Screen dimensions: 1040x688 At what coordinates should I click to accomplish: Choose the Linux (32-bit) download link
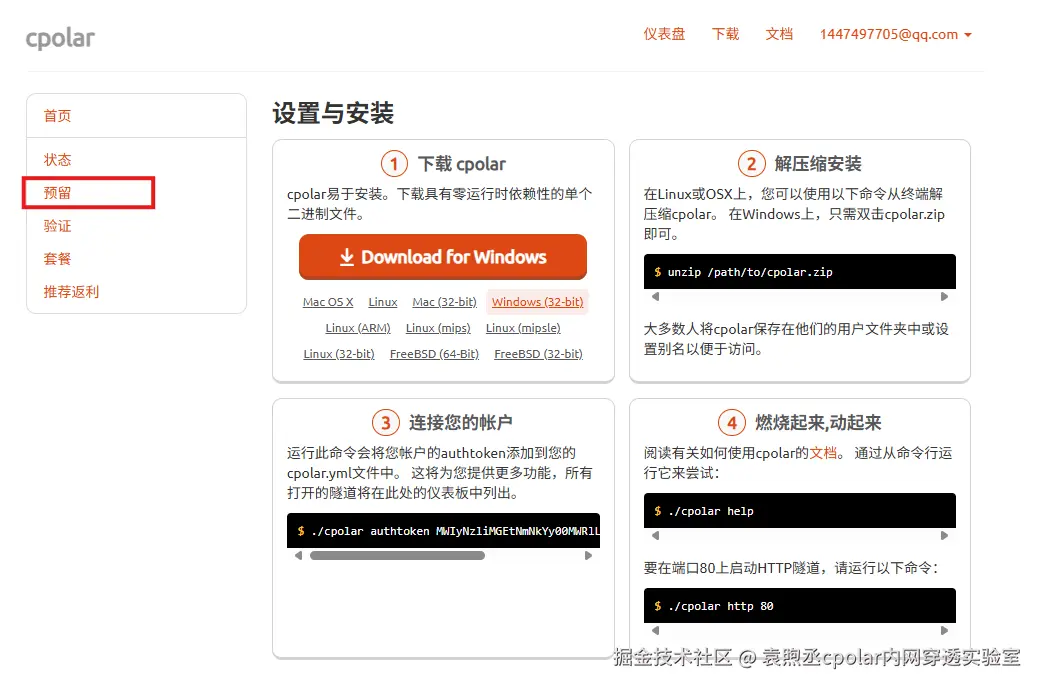(339, 354)
